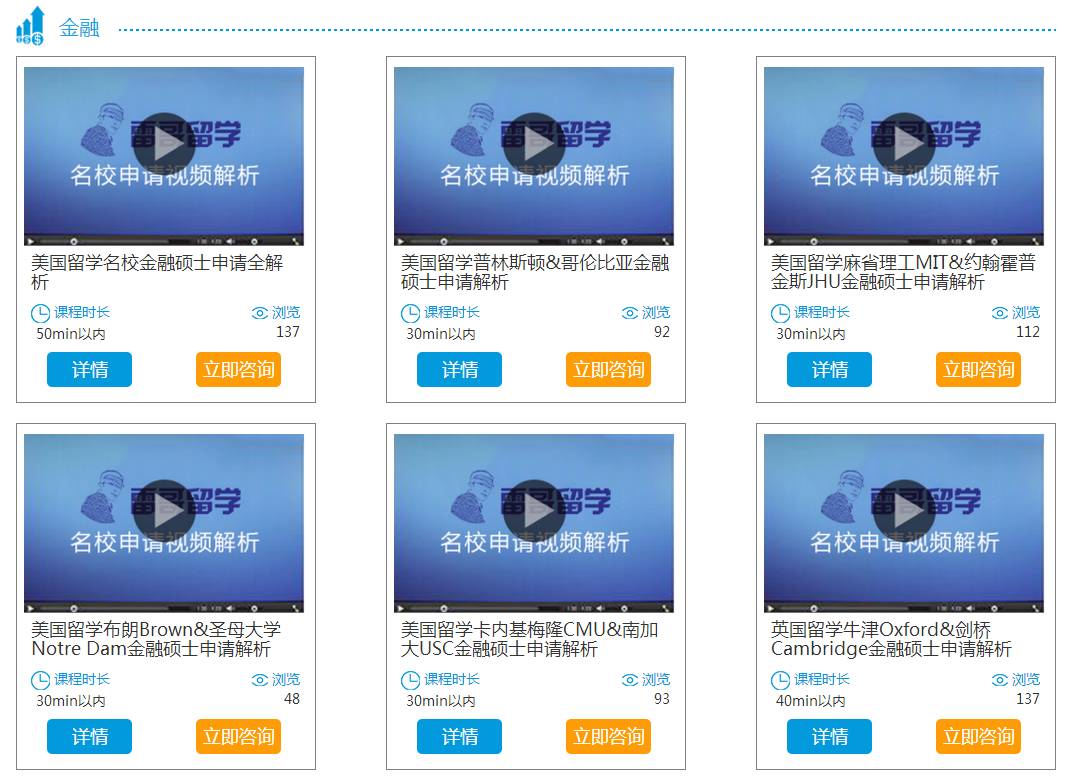Viewport: 1066px width, 776px height.
Task: Click view count 48
Action: [292, 699]
